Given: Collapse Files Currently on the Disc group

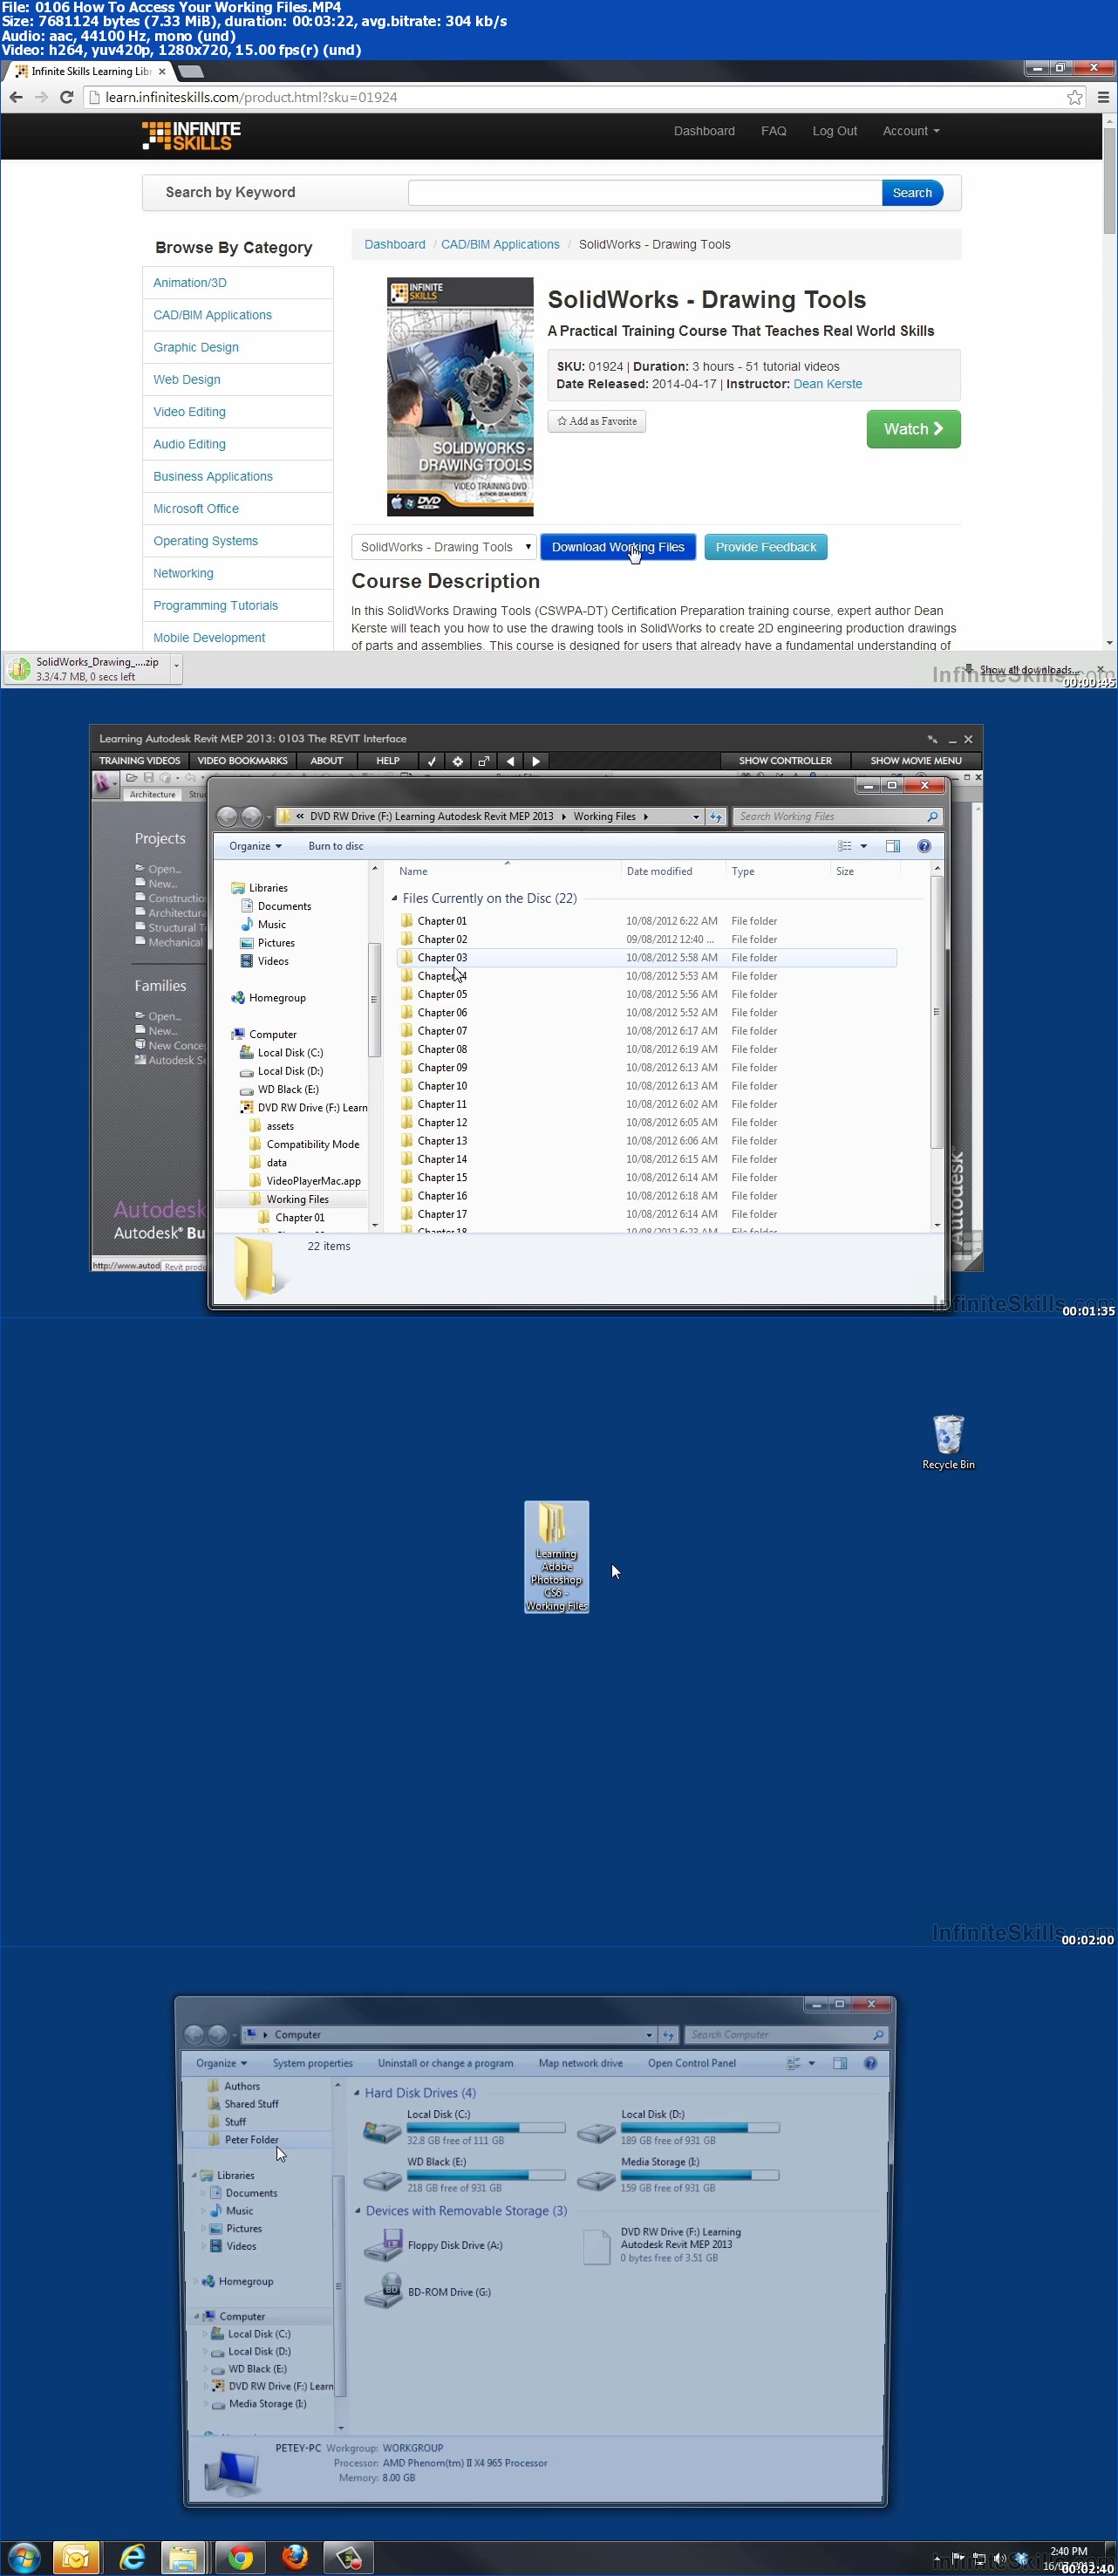Looking at the screenshot, I should (x=395, y=898).
